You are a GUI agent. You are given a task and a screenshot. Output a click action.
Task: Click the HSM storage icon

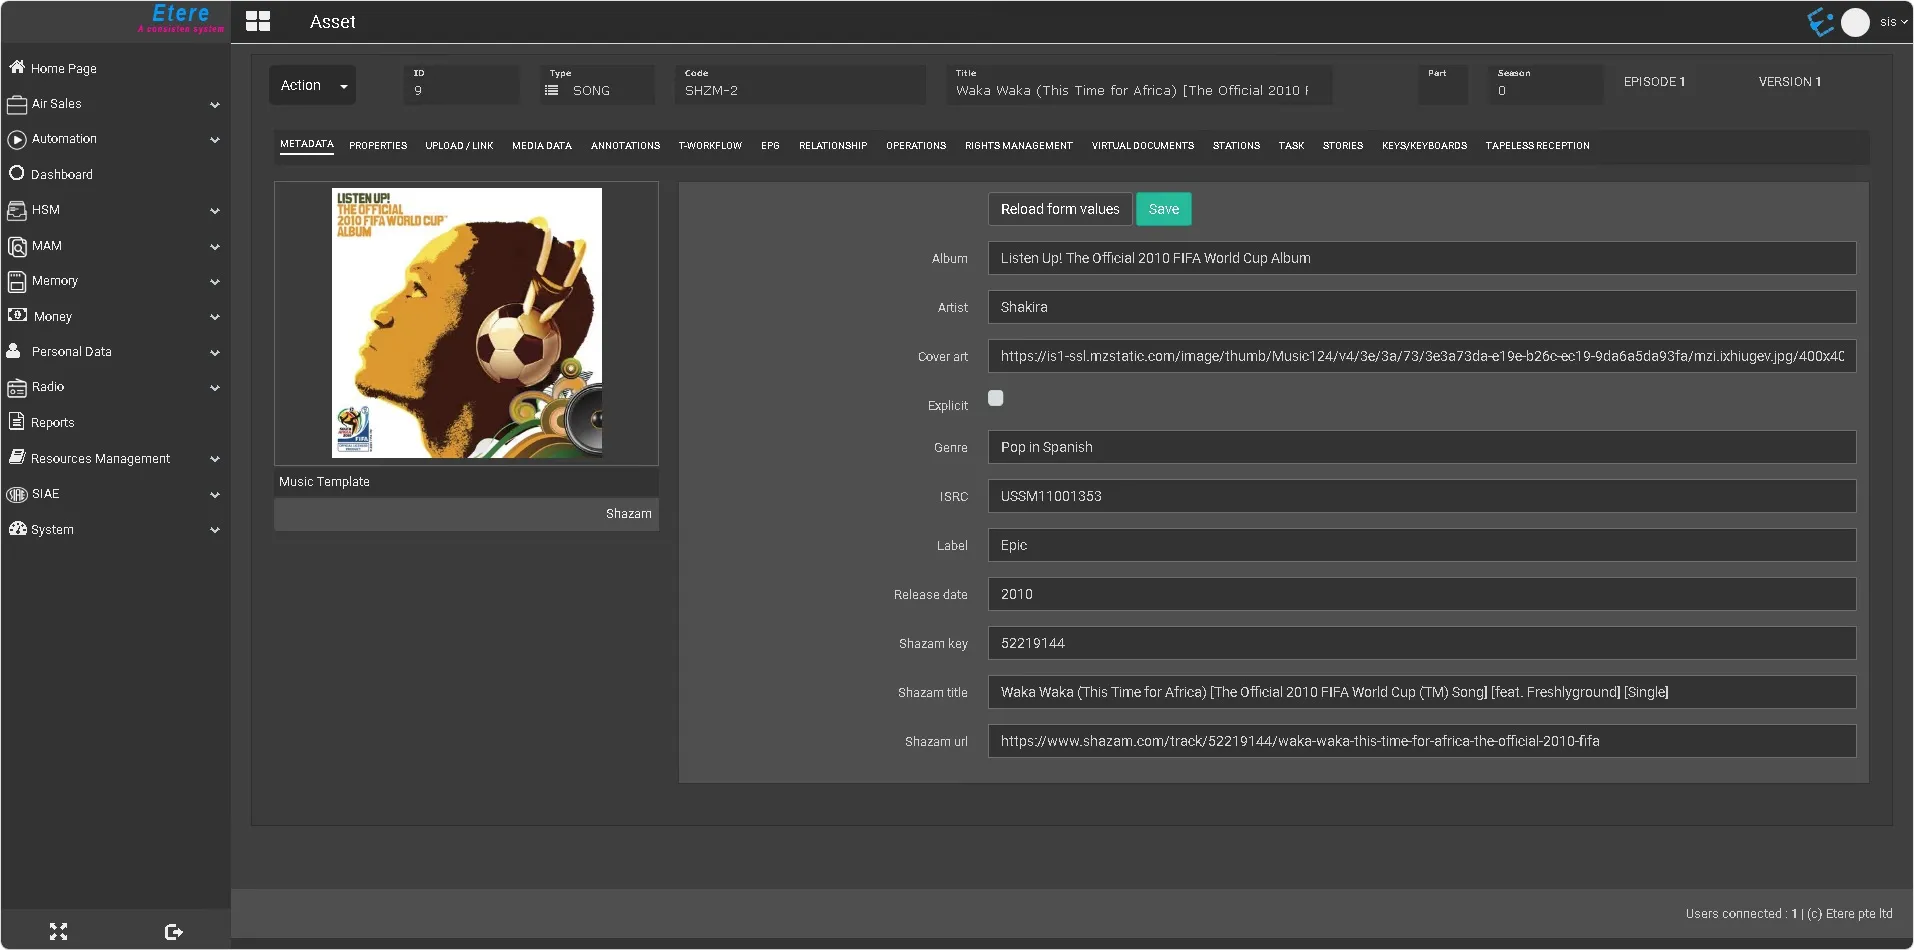pos(17,210)
